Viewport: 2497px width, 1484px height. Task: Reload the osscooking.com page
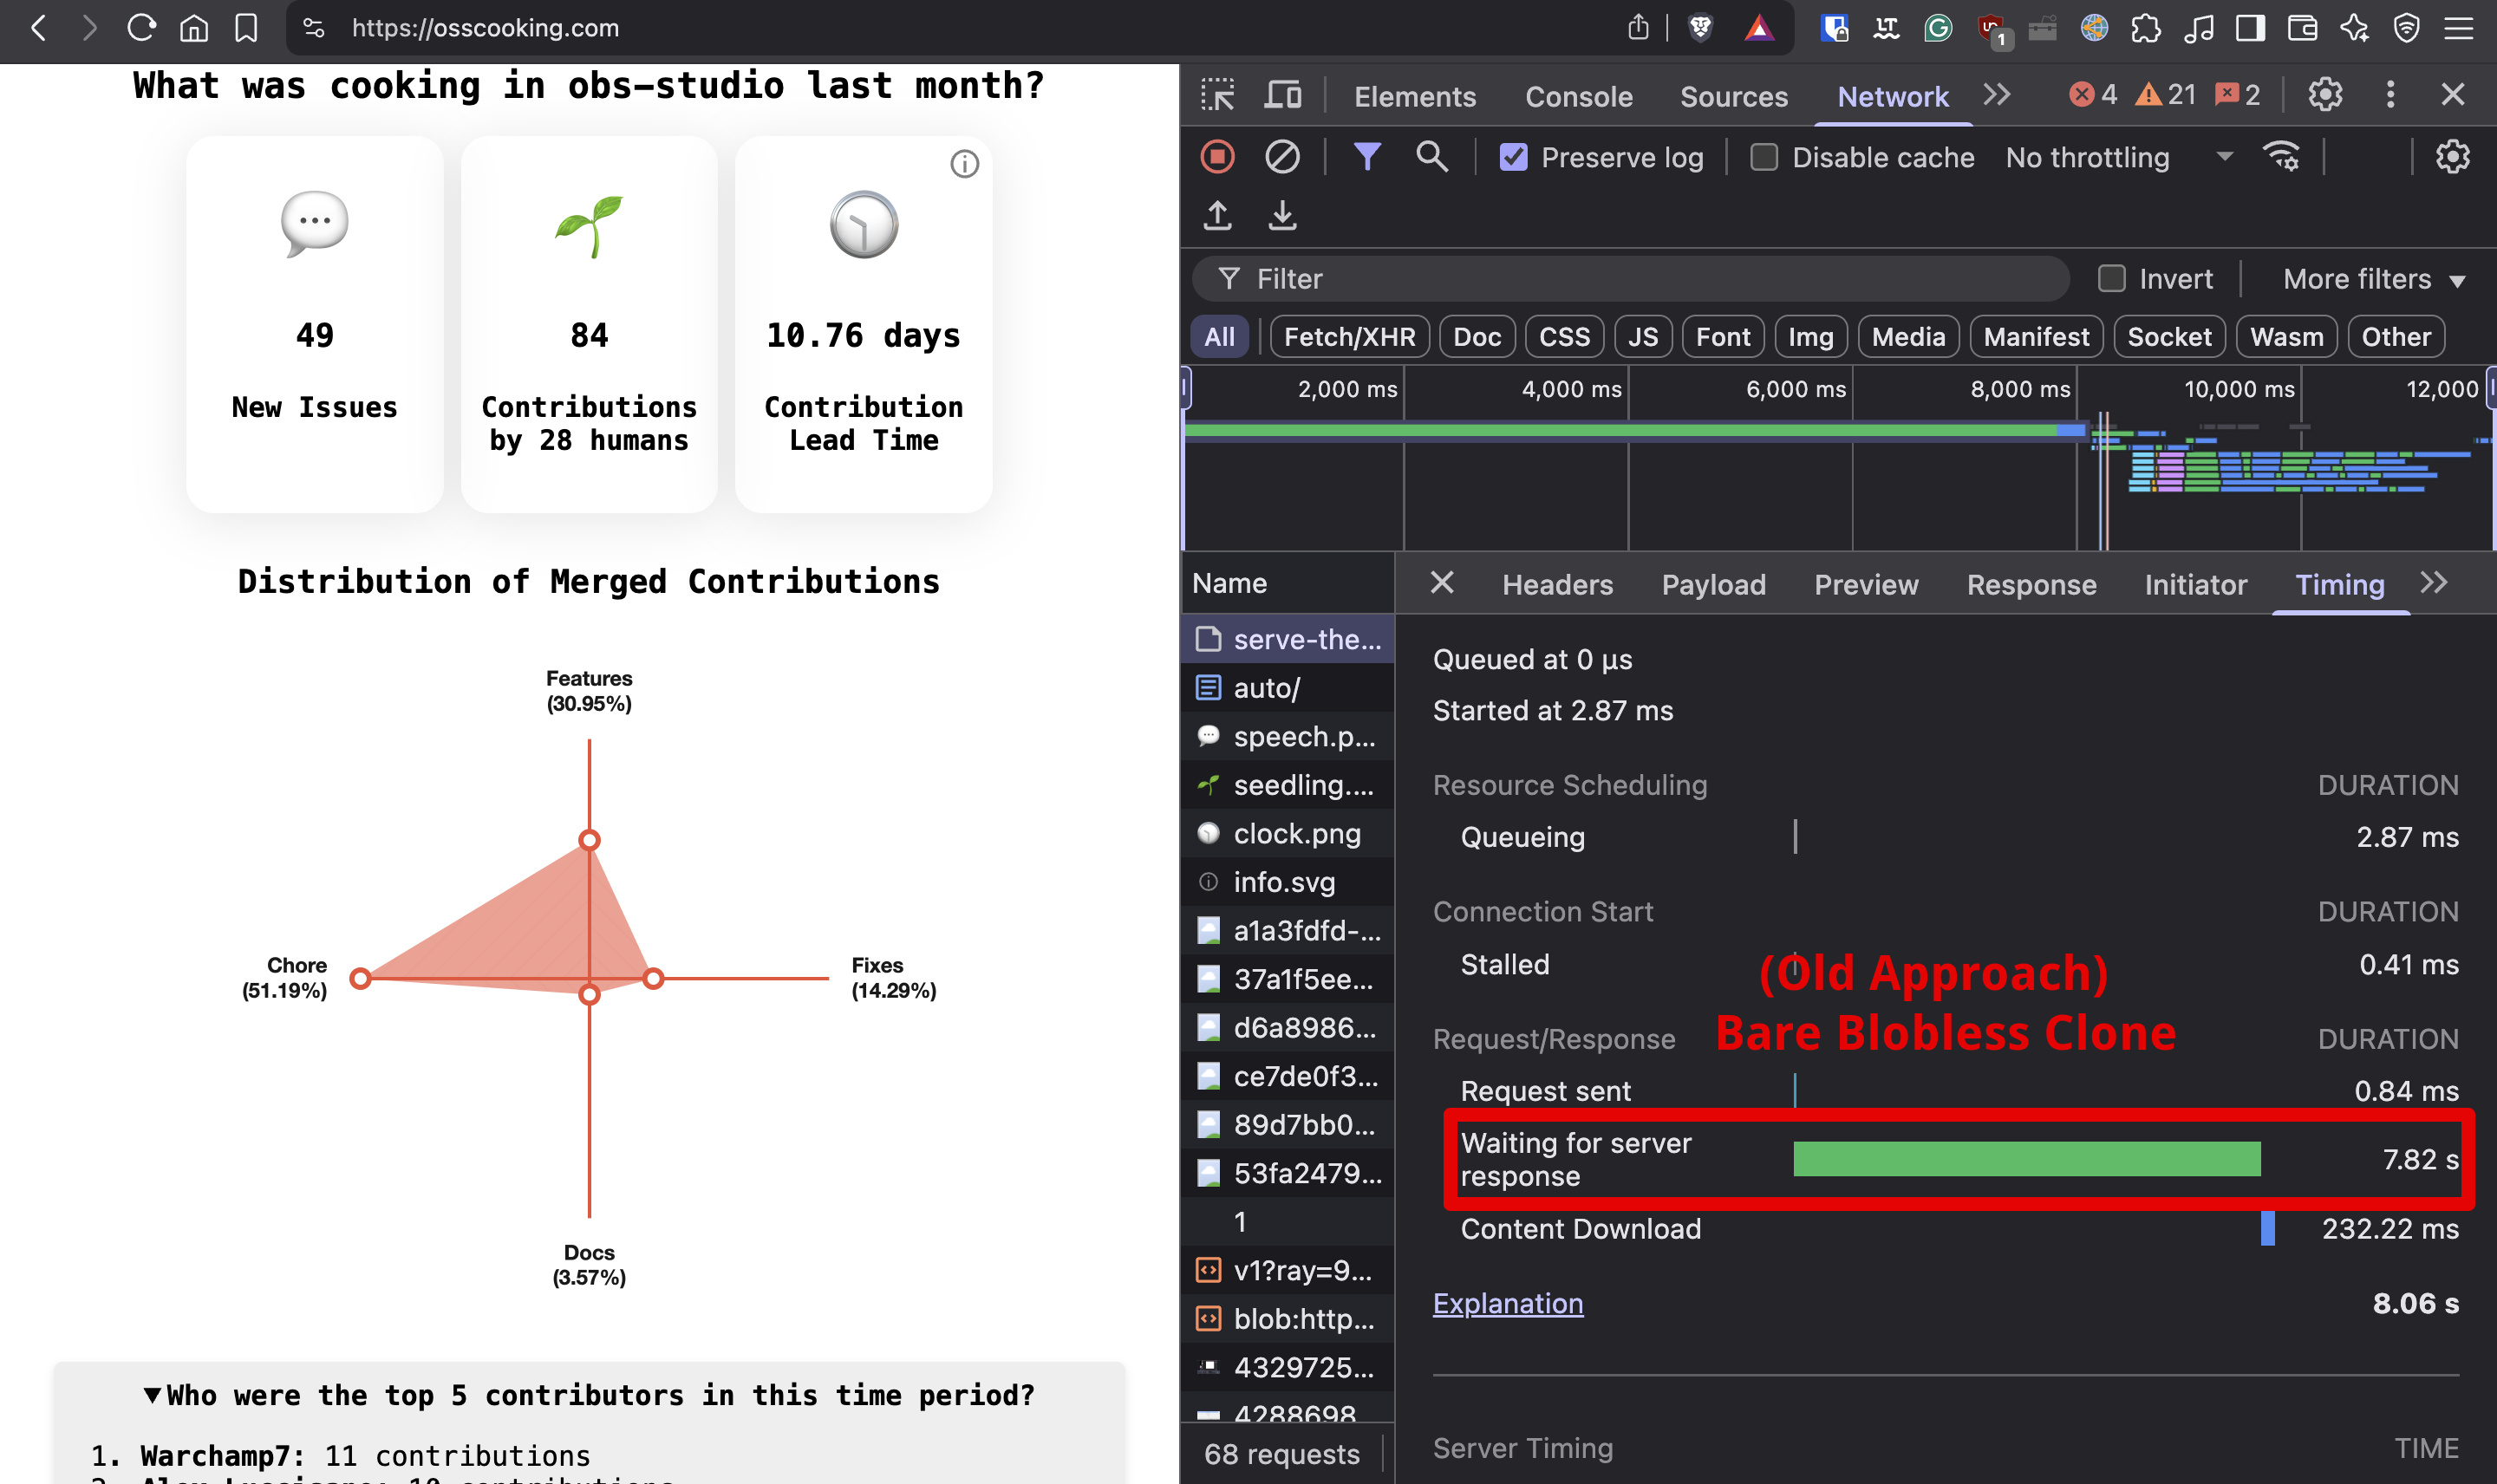pyautogui.click(x=141, y=27)
